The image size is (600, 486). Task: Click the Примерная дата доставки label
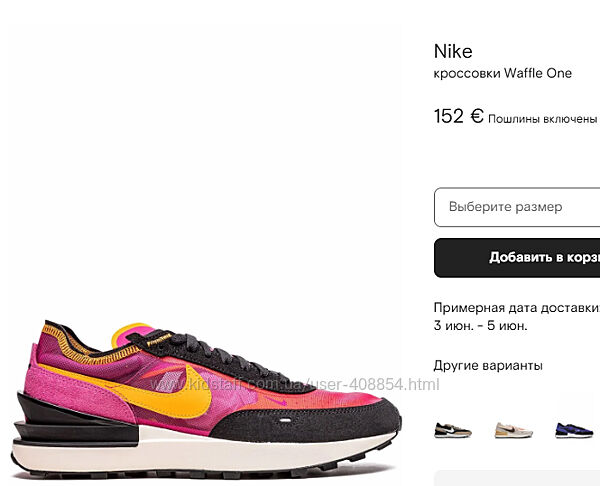pos(517,308)
